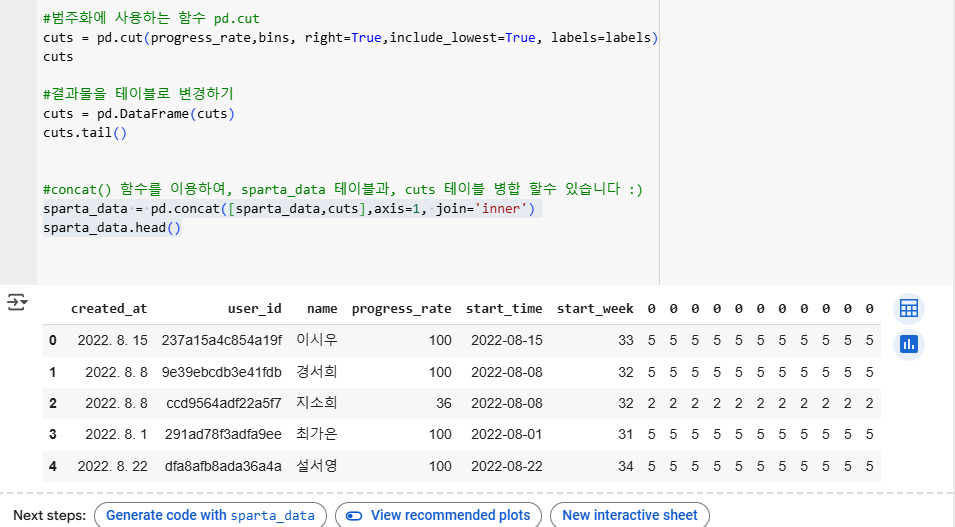955x527 pixels.
Task: Click the start_week column header
Action: [595, 309]
